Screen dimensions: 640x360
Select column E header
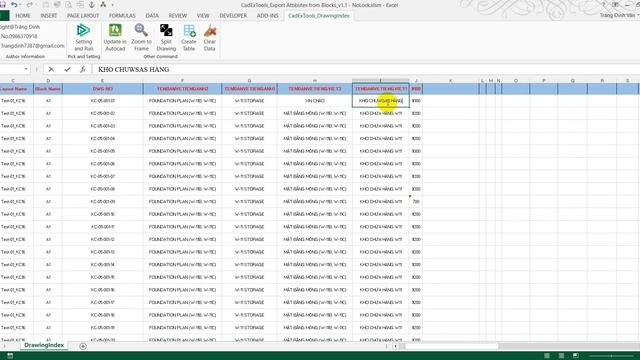coord(102,80)
